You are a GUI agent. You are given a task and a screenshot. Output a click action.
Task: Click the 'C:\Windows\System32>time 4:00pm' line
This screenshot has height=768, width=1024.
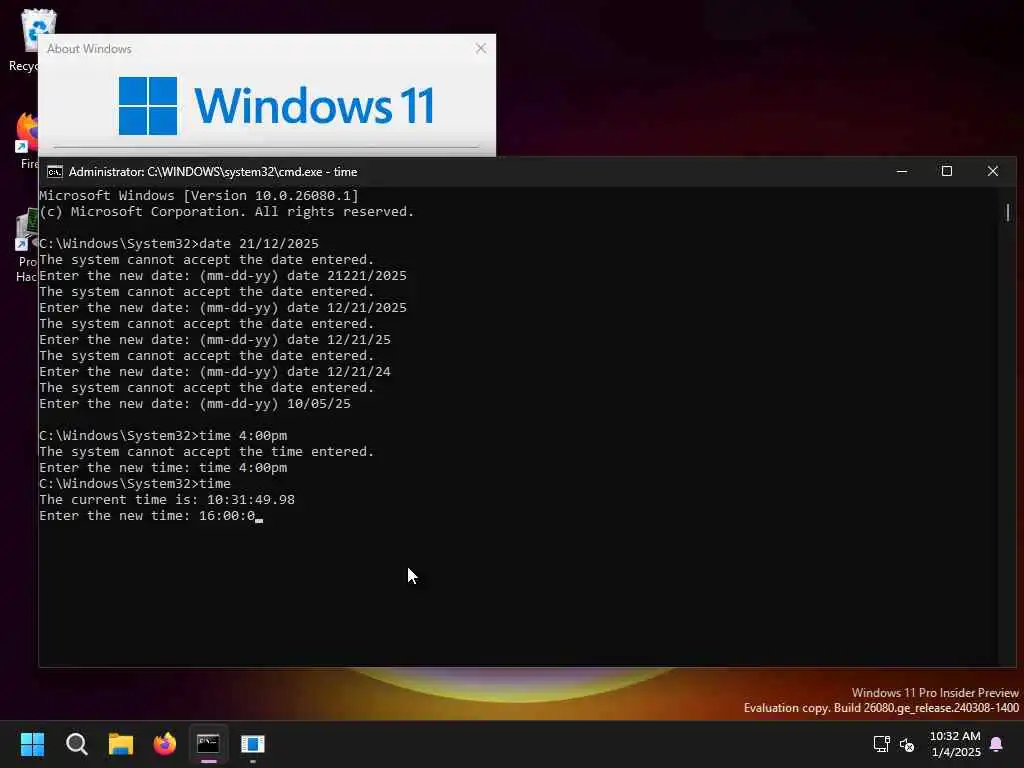[x=163, y=436]
